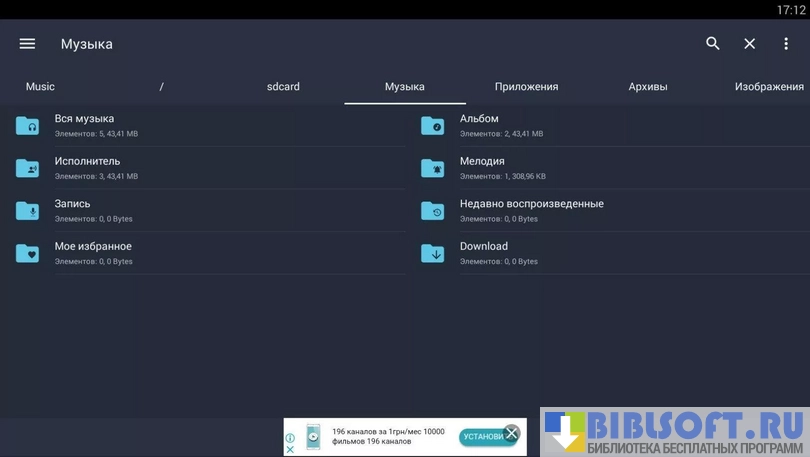Switch to the Приложения tab

tap(526, 87)
